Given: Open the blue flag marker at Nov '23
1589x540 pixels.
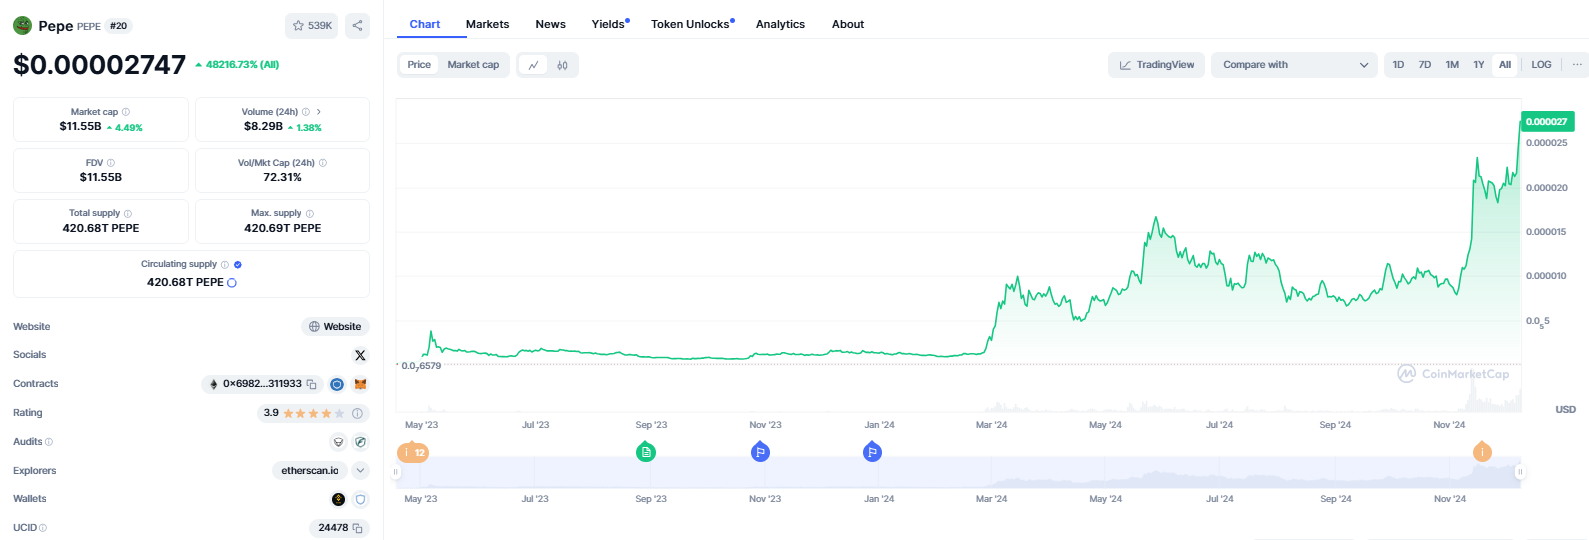Looking at the screenshot, I should click(760, 452).
